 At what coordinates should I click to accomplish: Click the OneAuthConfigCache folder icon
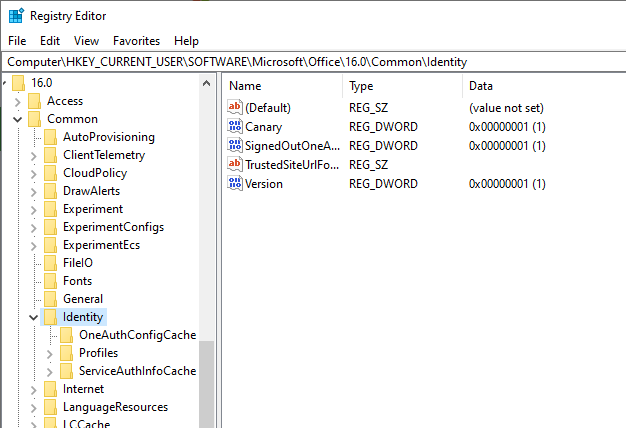(x=66, y=335)
